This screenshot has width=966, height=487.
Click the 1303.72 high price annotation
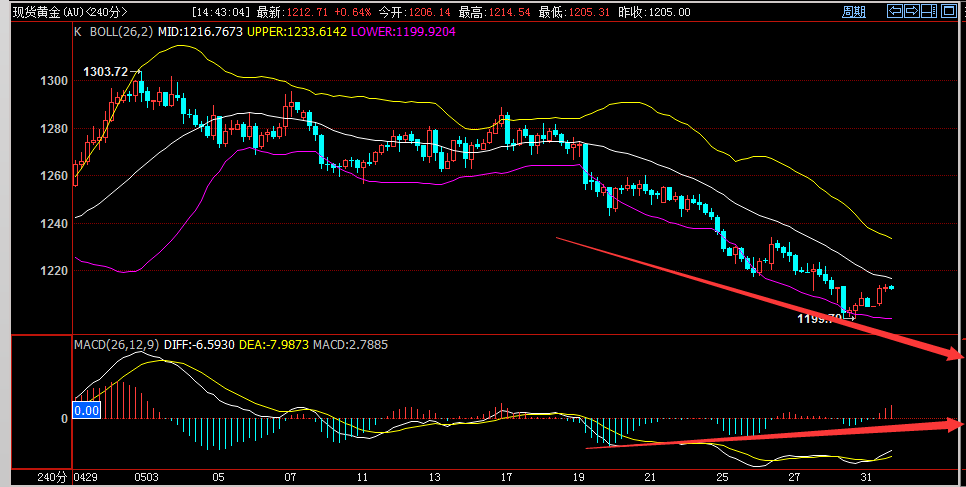[105, 72]
